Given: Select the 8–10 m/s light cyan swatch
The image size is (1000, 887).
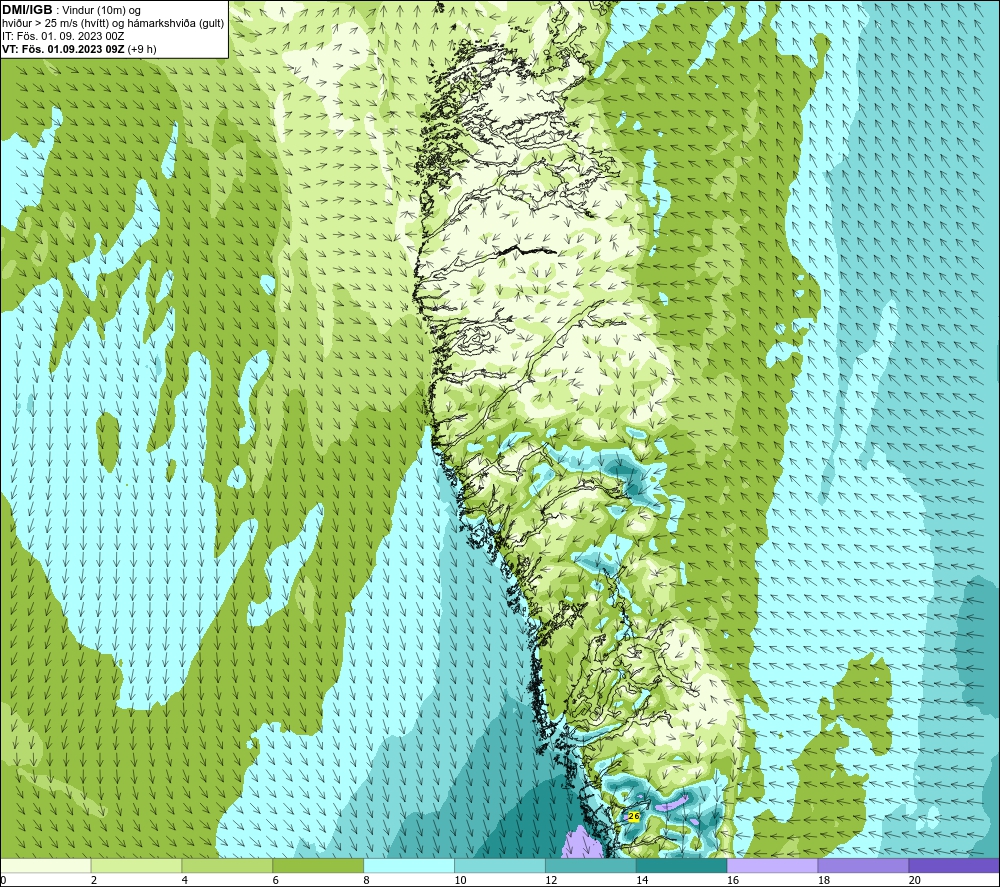Looking at the screenshot, I should click(409, 865).
